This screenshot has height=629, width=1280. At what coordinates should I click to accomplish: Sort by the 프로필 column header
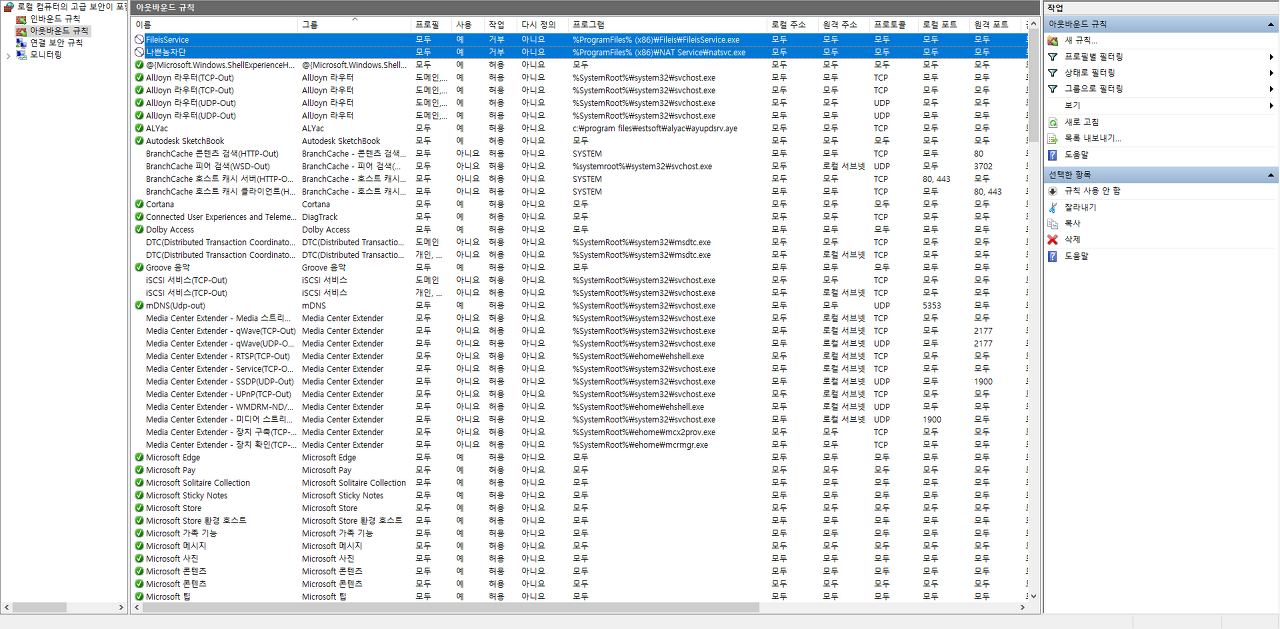[432, 23]
